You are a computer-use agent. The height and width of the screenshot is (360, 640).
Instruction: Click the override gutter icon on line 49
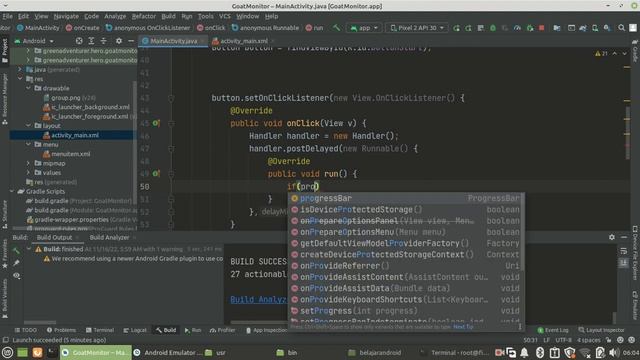156,173
